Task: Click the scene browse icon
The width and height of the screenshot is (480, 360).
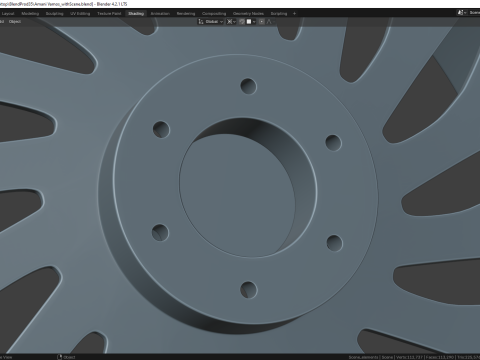Action: 461,13
